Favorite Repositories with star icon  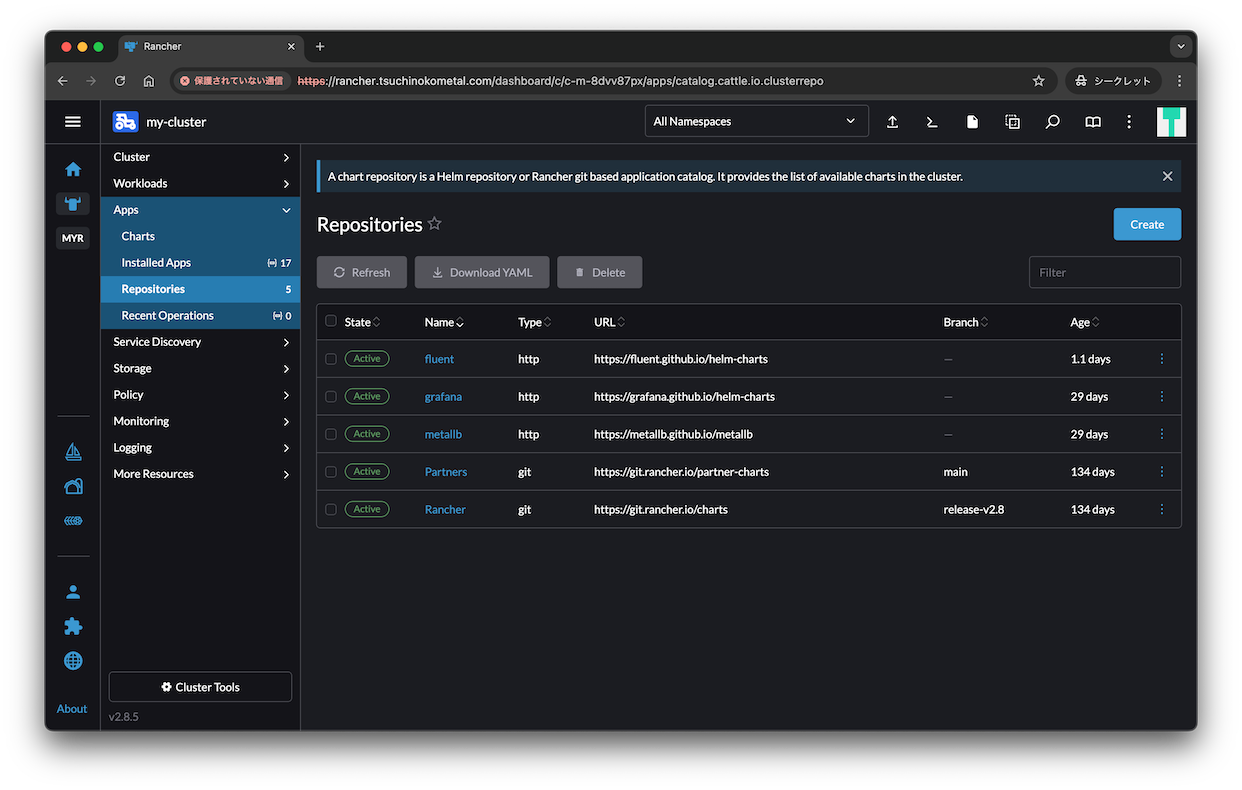(x=434, y=224)
